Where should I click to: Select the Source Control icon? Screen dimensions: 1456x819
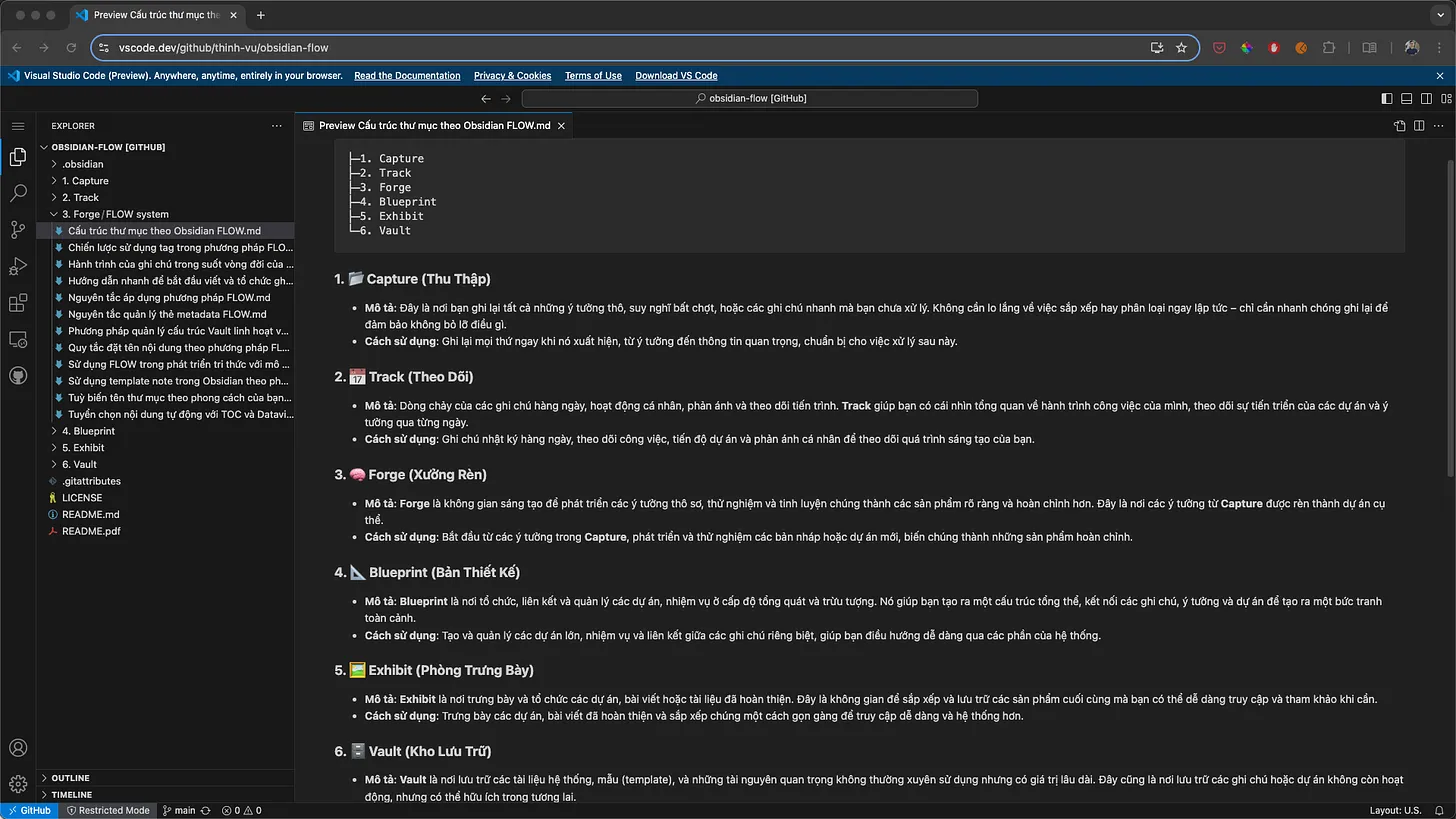[x=18, y=230]
